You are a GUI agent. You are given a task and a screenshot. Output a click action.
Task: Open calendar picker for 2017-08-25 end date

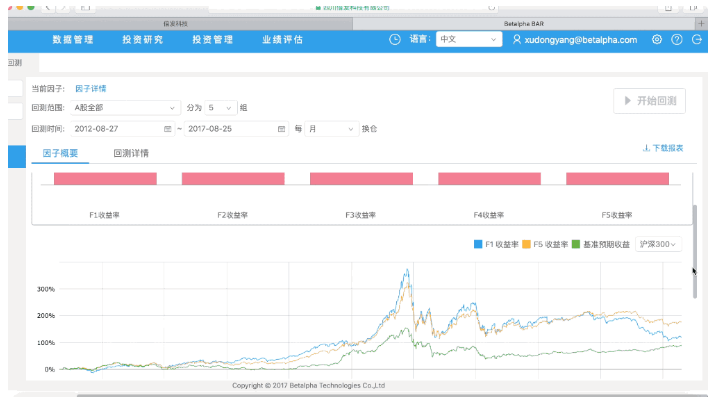pyautogui.click(x=281, y=129)
